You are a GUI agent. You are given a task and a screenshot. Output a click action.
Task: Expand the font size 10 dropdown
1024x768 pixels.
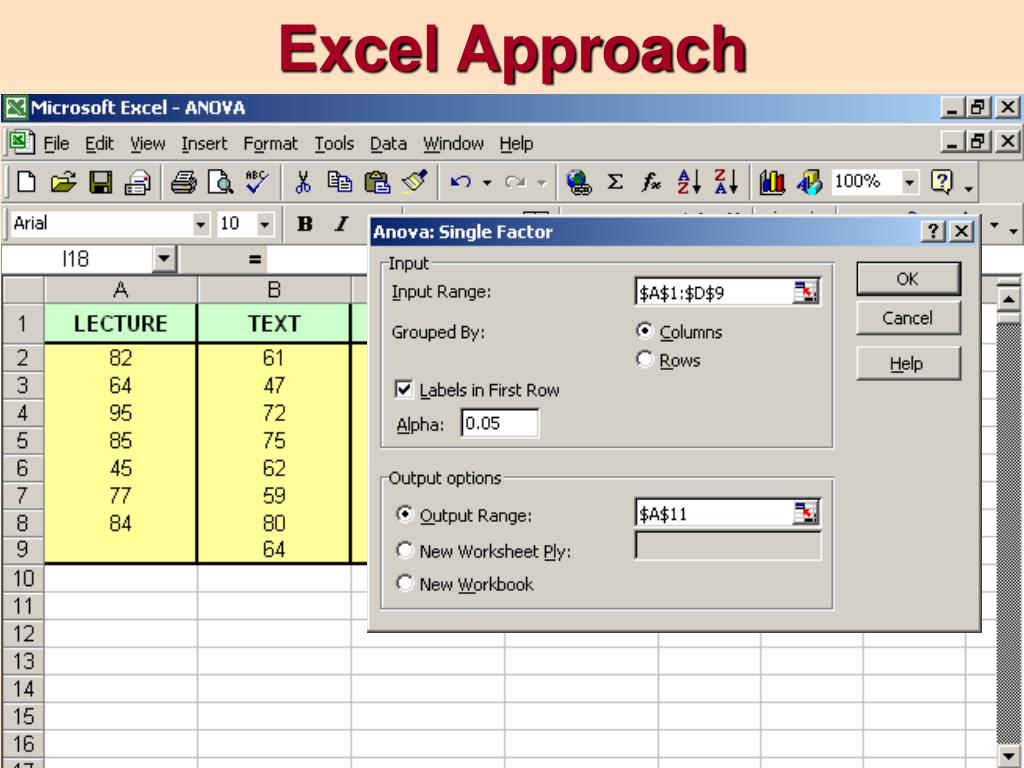264,225
